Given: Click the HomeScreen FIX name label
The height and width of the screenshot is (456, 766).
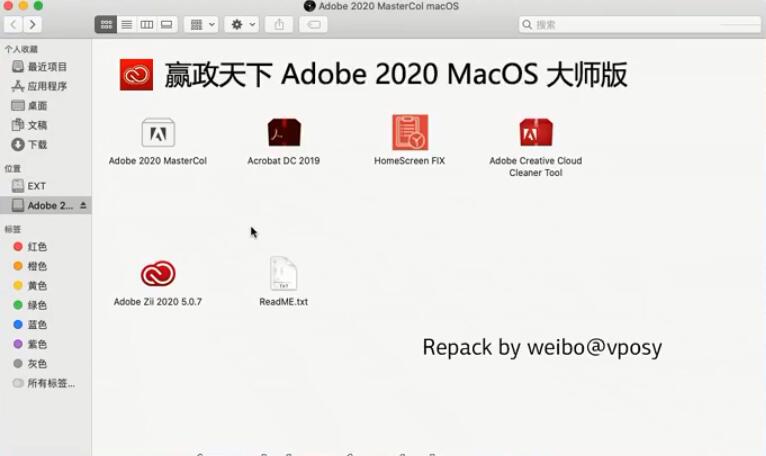Looking at the screenshot, I should click(x=409, y=161).
